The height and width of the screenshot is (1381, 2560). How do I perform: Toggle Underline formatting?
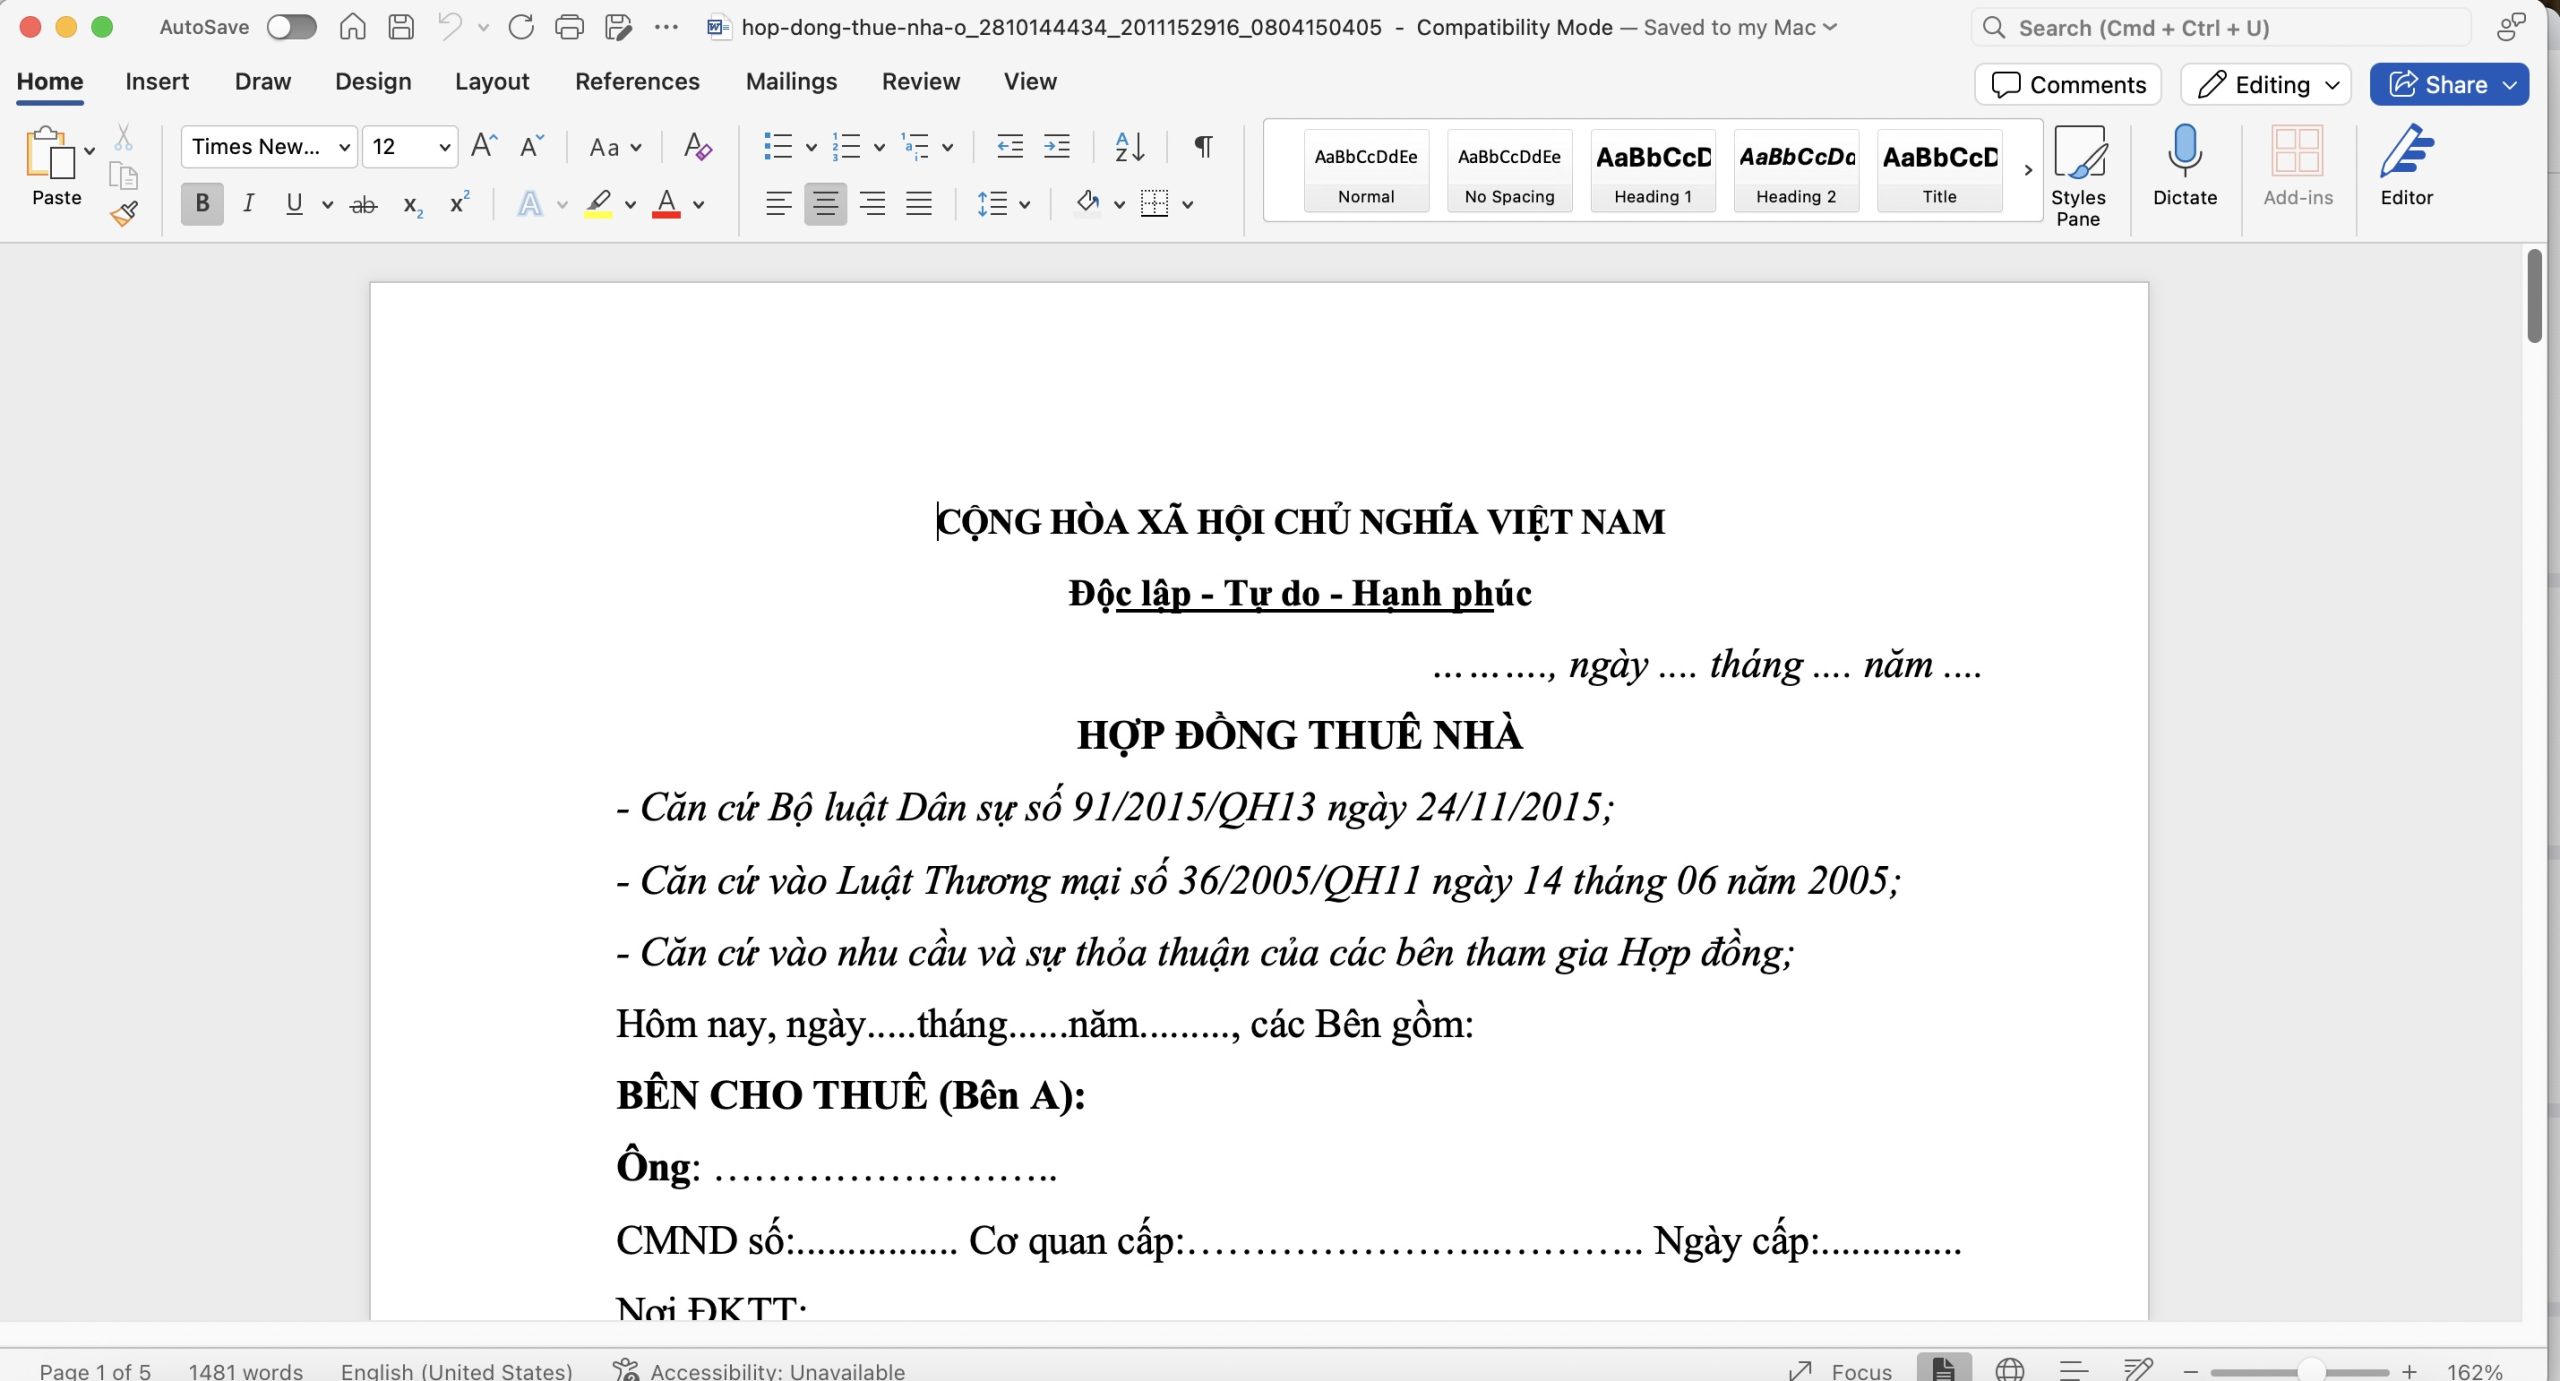pyautogui.click(x=294, y=204)
